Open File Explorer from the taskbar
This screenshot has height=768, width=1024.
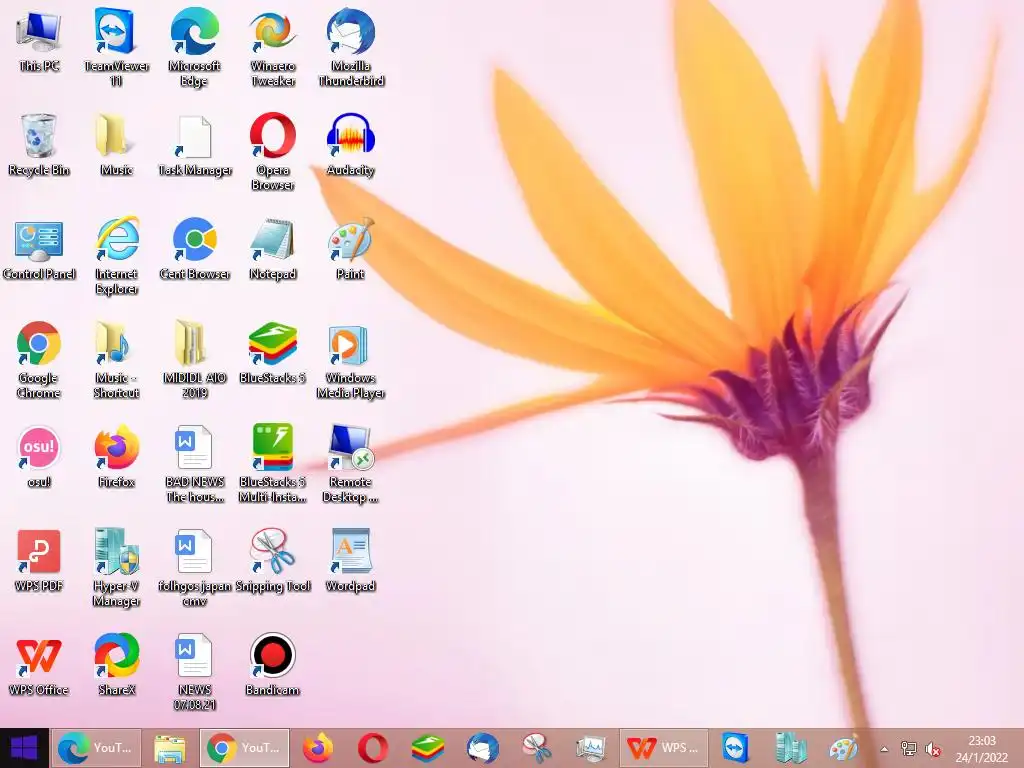(169, 748)
